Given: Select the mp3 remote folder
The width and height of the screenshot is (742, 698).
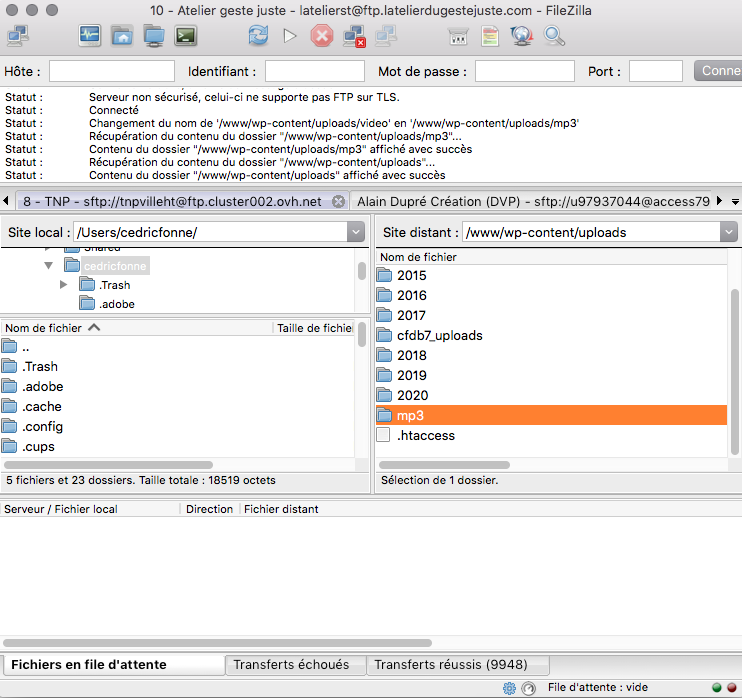Looking at the screenshot, I should (x=551, y=415).
